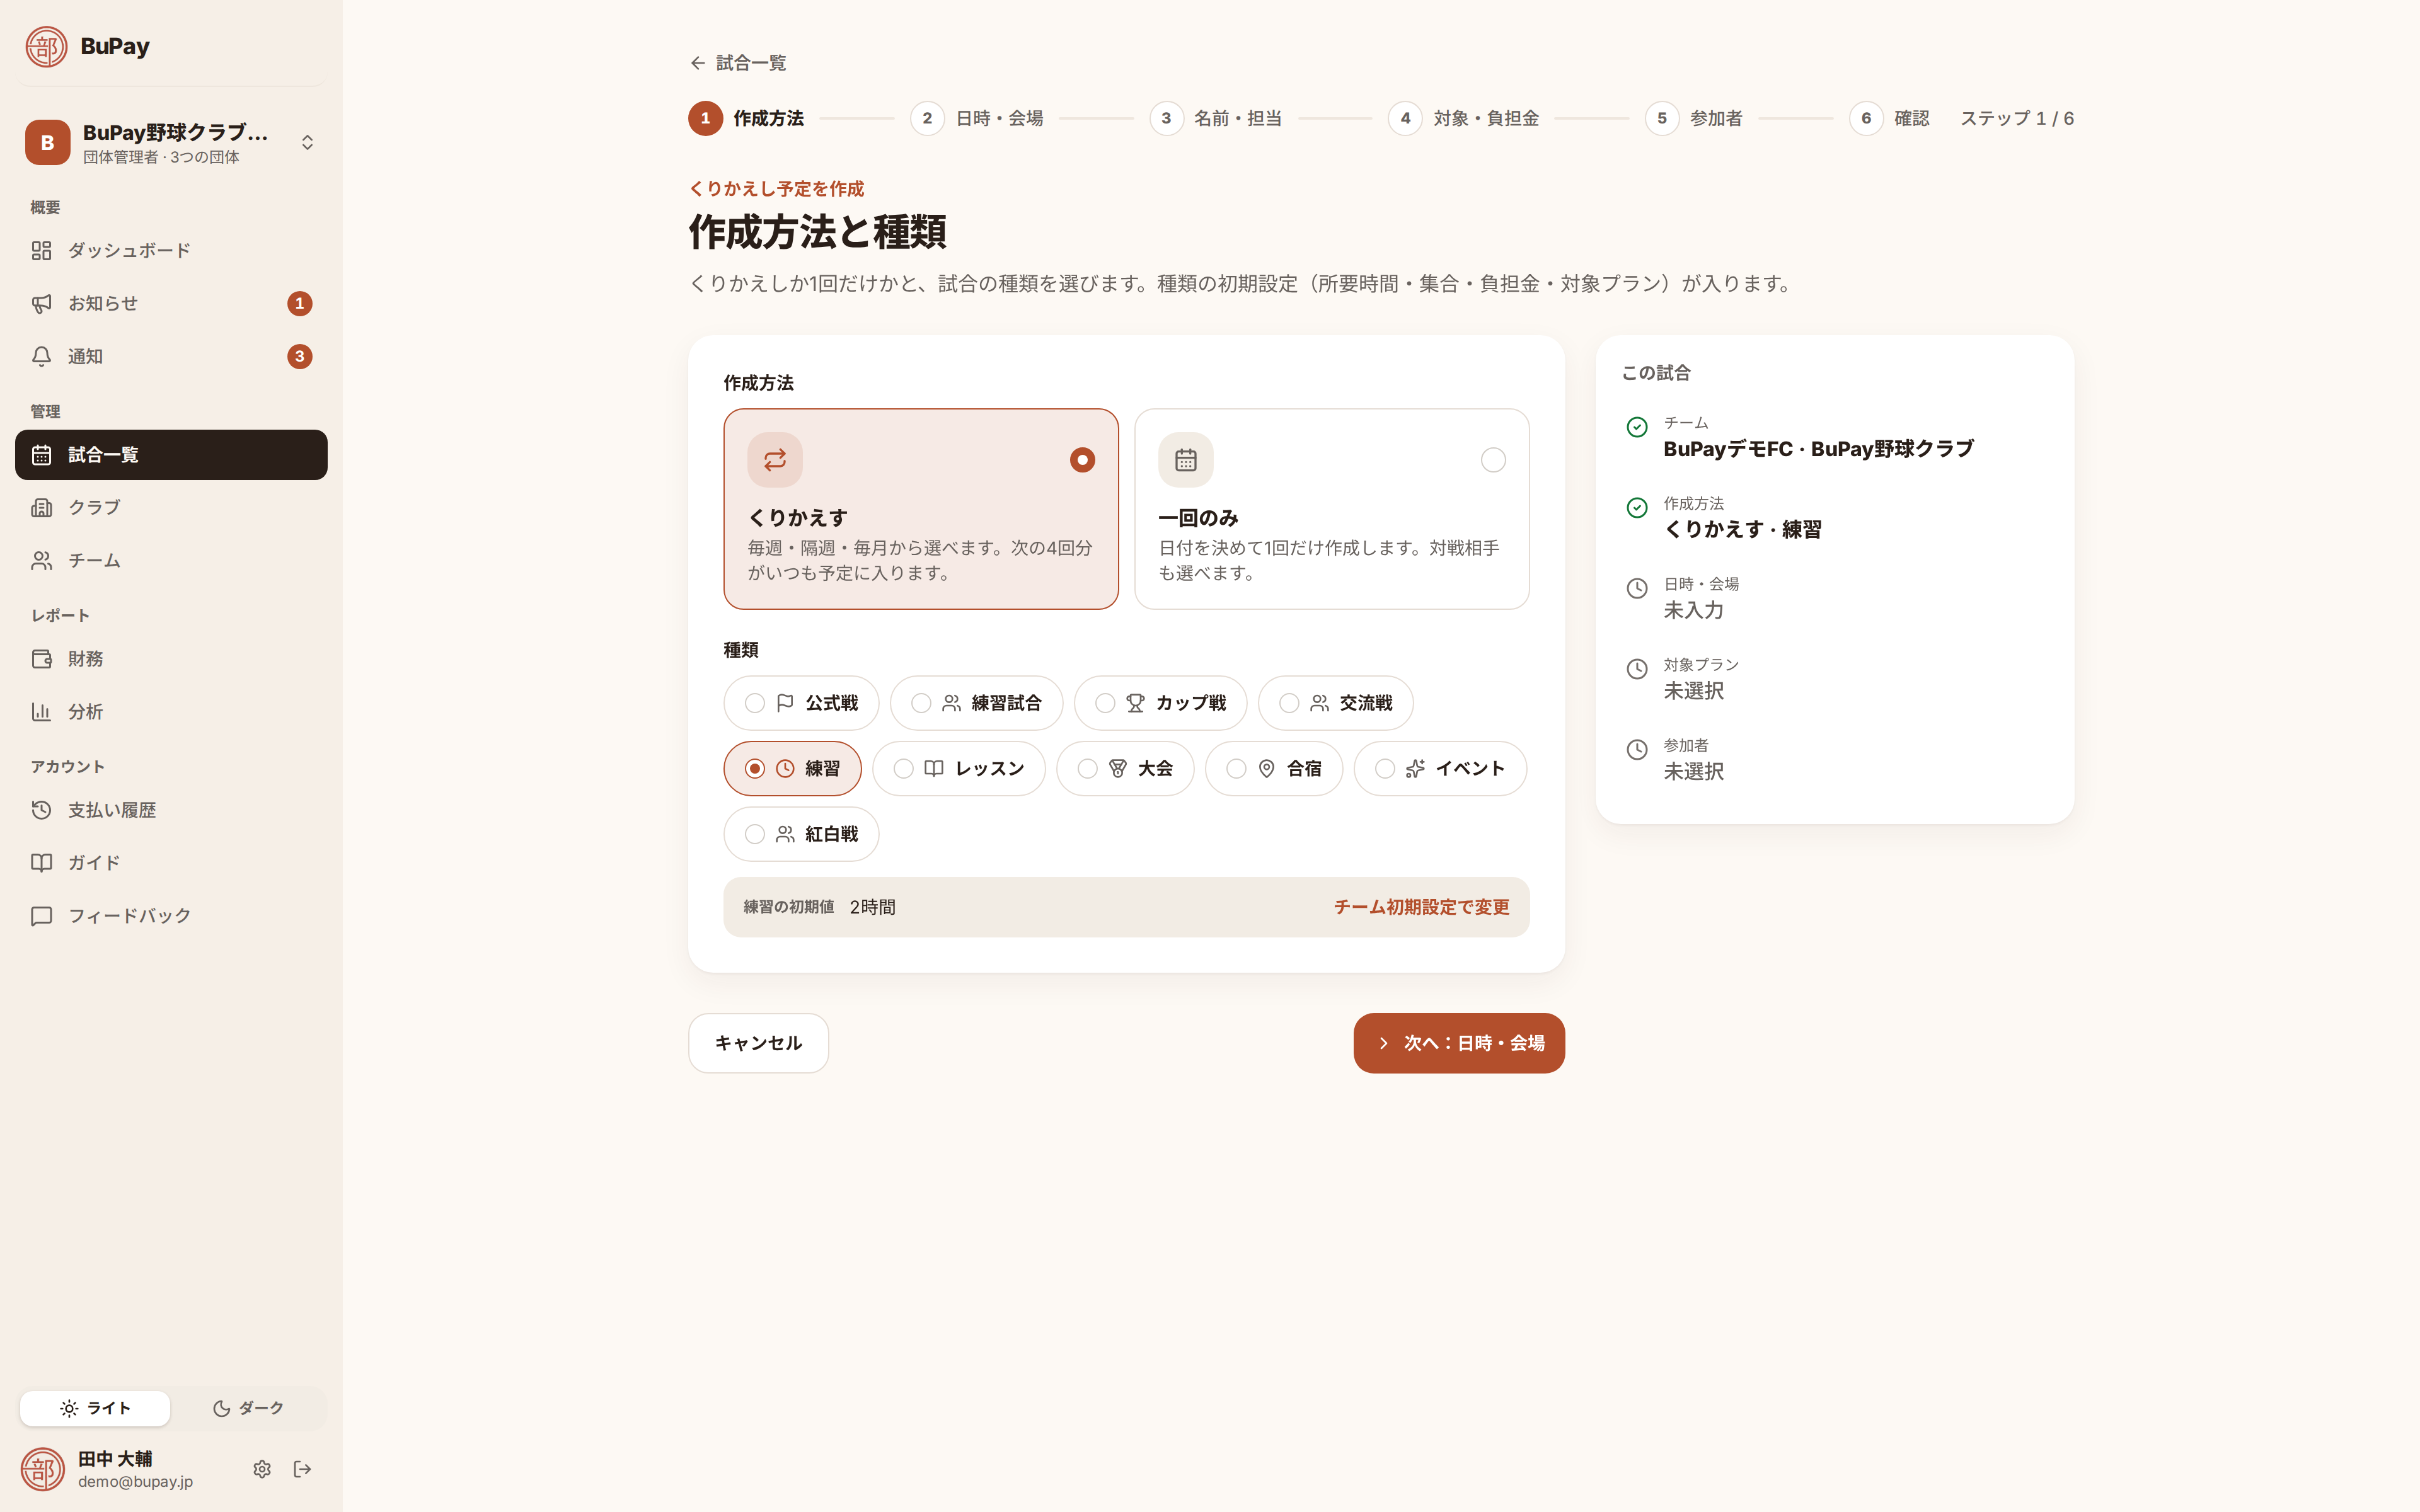Click the calendar icon in 一回のみ card
This screenshot has width=2420, height=1512.
[1186, 460]
